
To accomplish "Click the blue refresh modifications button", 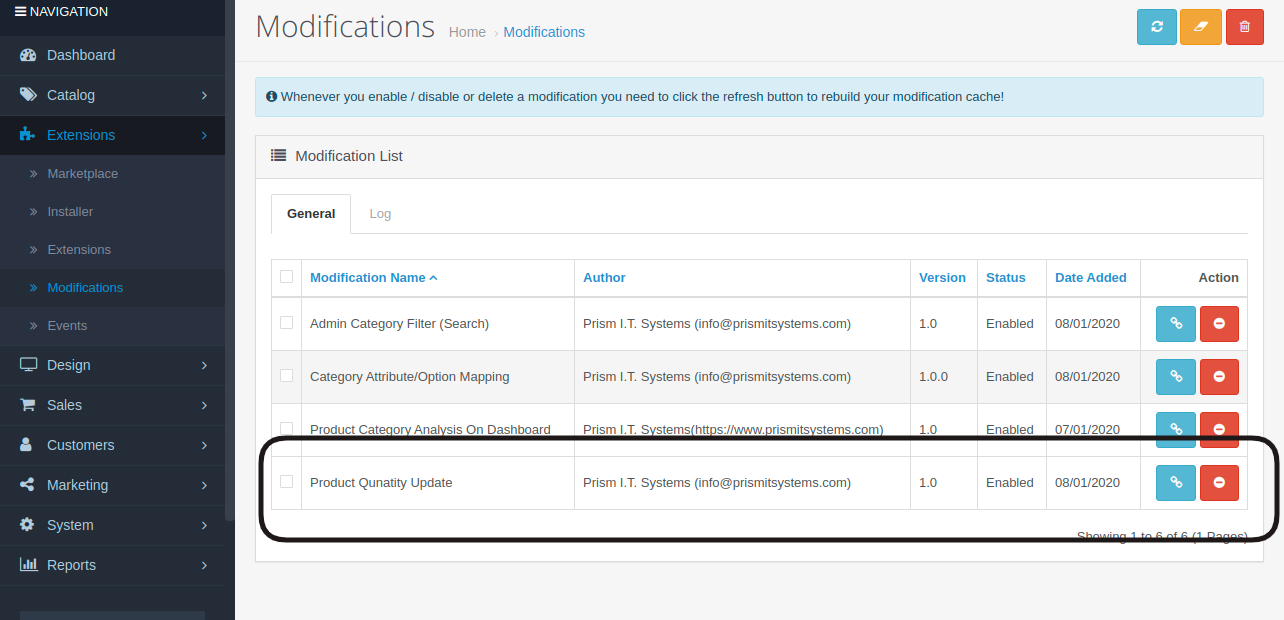I will click(1156, 27).
